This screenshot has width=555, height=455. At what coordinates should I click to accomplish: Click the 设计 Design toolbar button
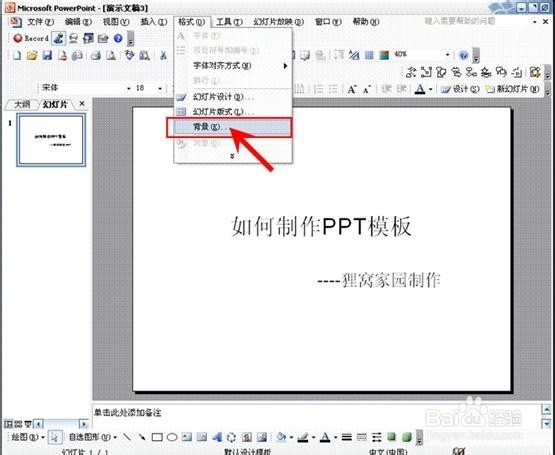click(x=460, y=89)
